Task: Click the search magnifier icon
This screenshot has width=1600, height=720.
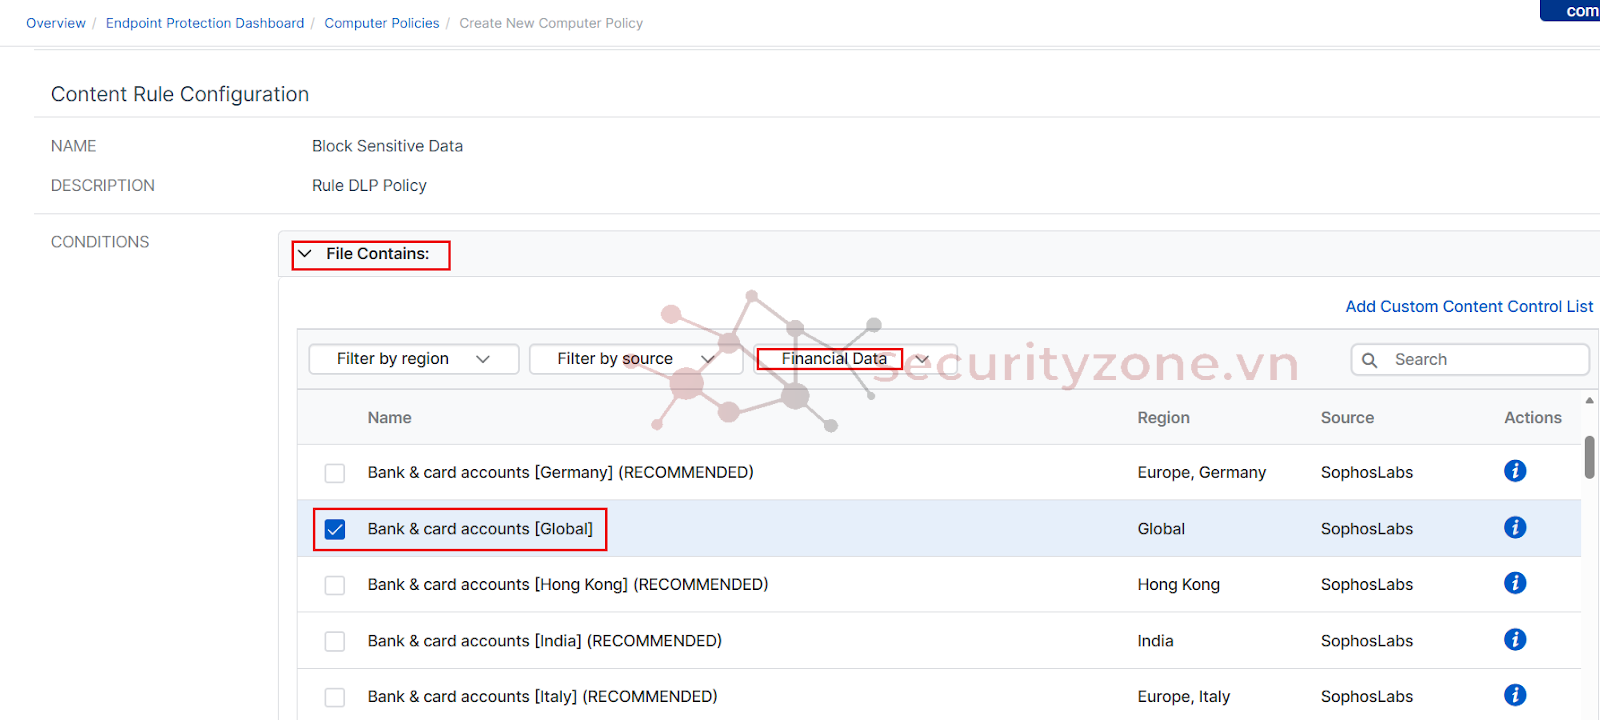Action: [x=1370, y=360]
